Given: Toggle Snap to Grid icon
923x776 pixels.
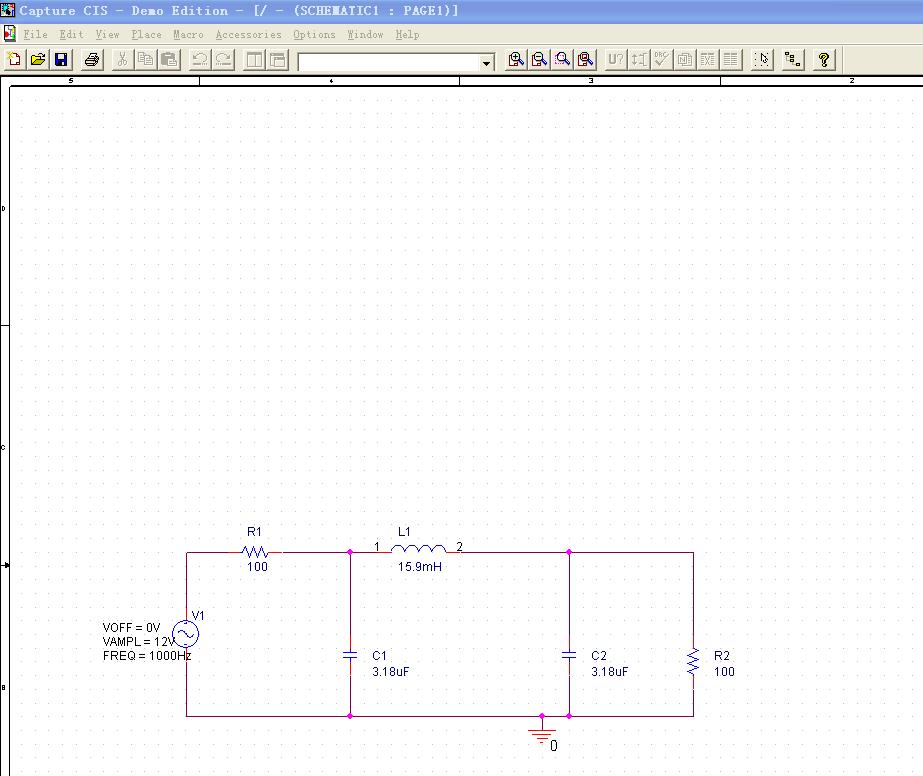Looking at the screenshot, I should (762, 59).
